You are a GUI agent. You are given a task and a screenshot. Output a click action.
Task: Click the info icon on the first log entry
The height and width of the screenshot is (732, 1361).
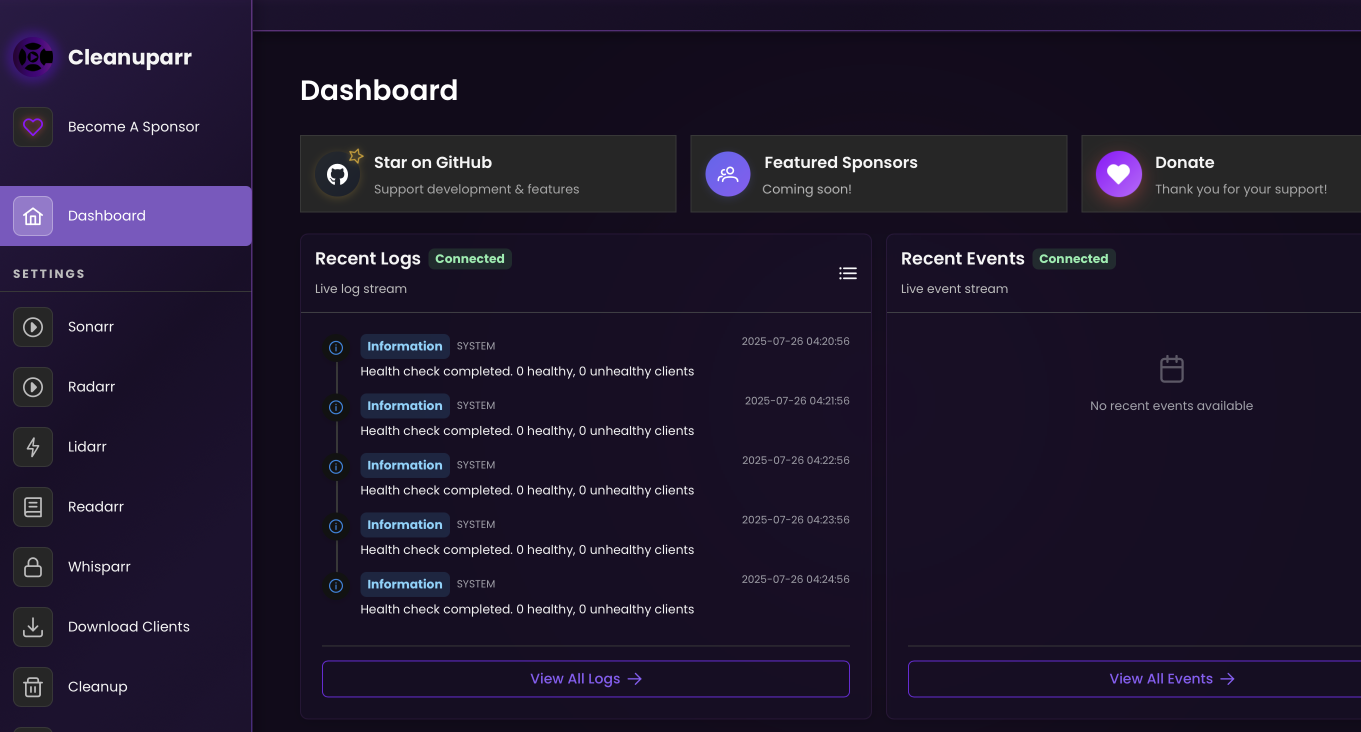(x=336, y=347)
